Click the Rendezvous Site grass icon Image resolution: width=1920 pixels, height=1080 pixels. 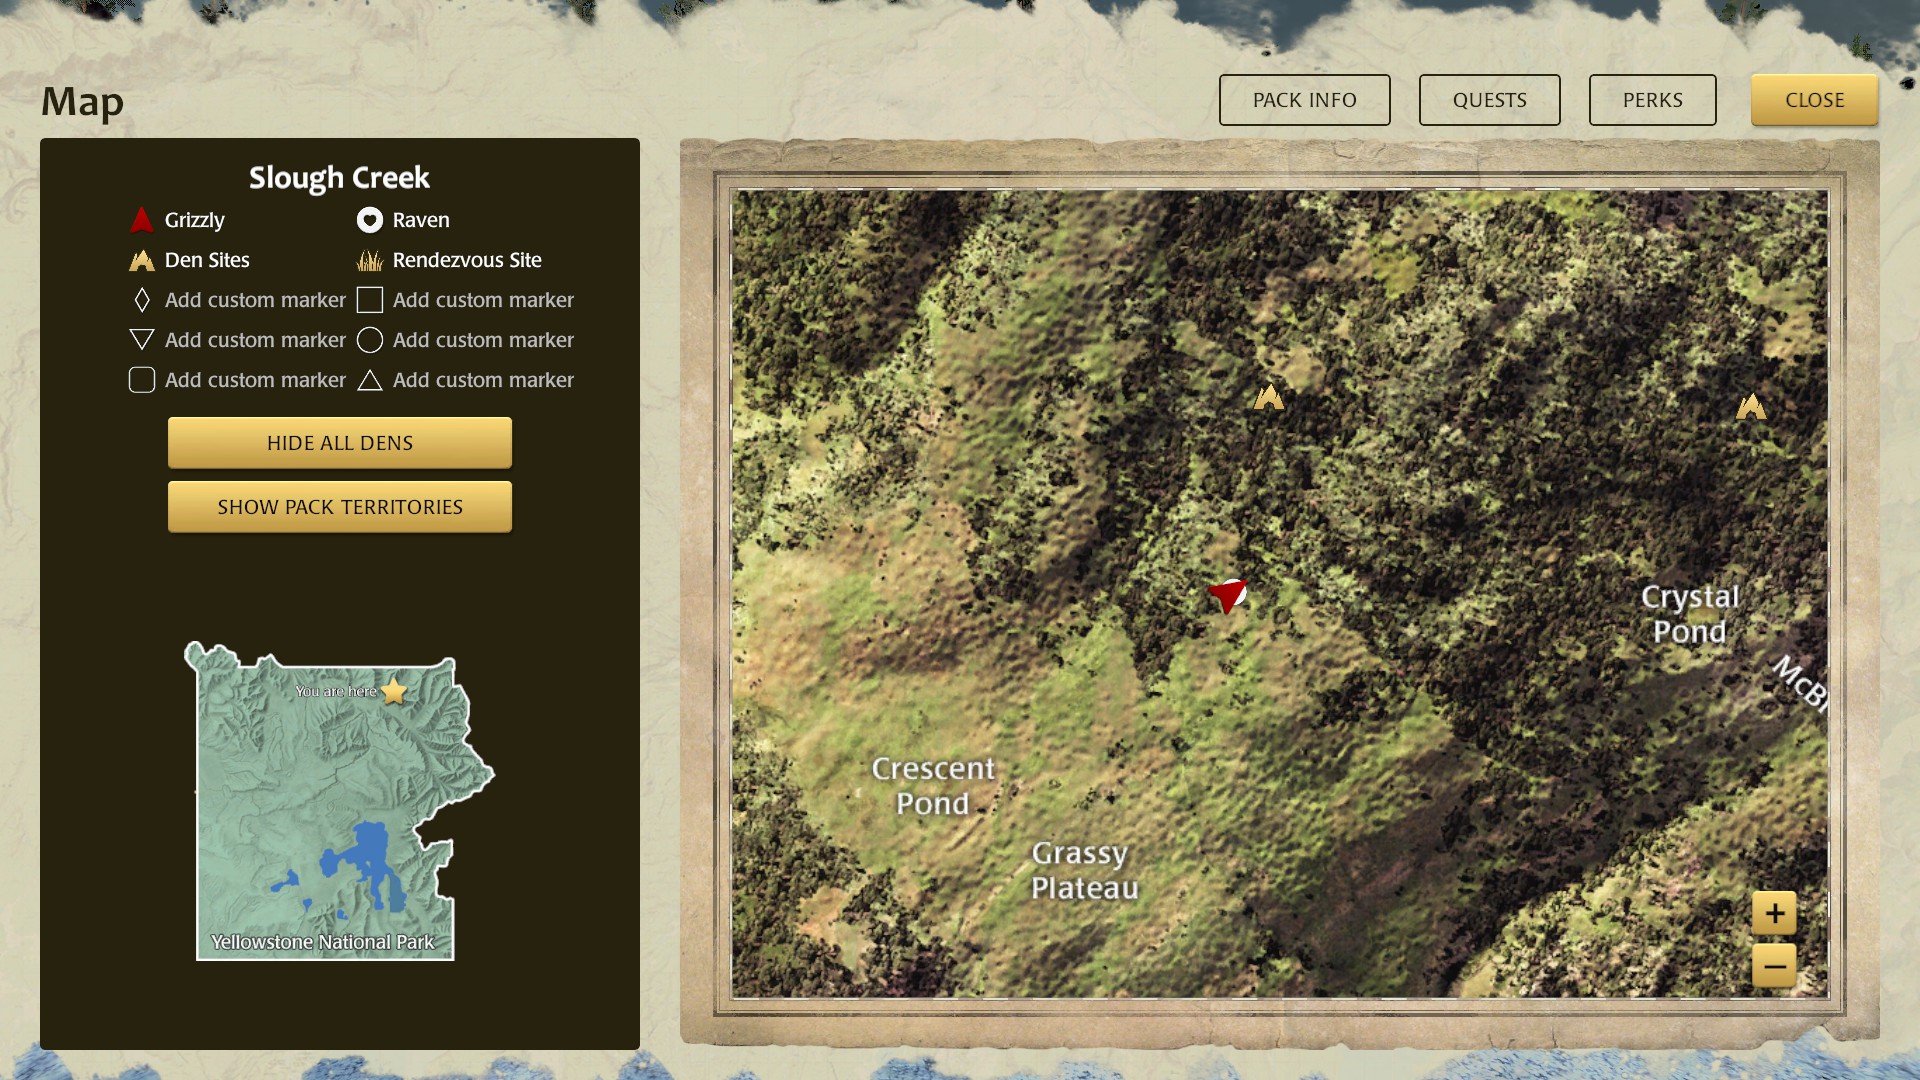pos(370,261)
